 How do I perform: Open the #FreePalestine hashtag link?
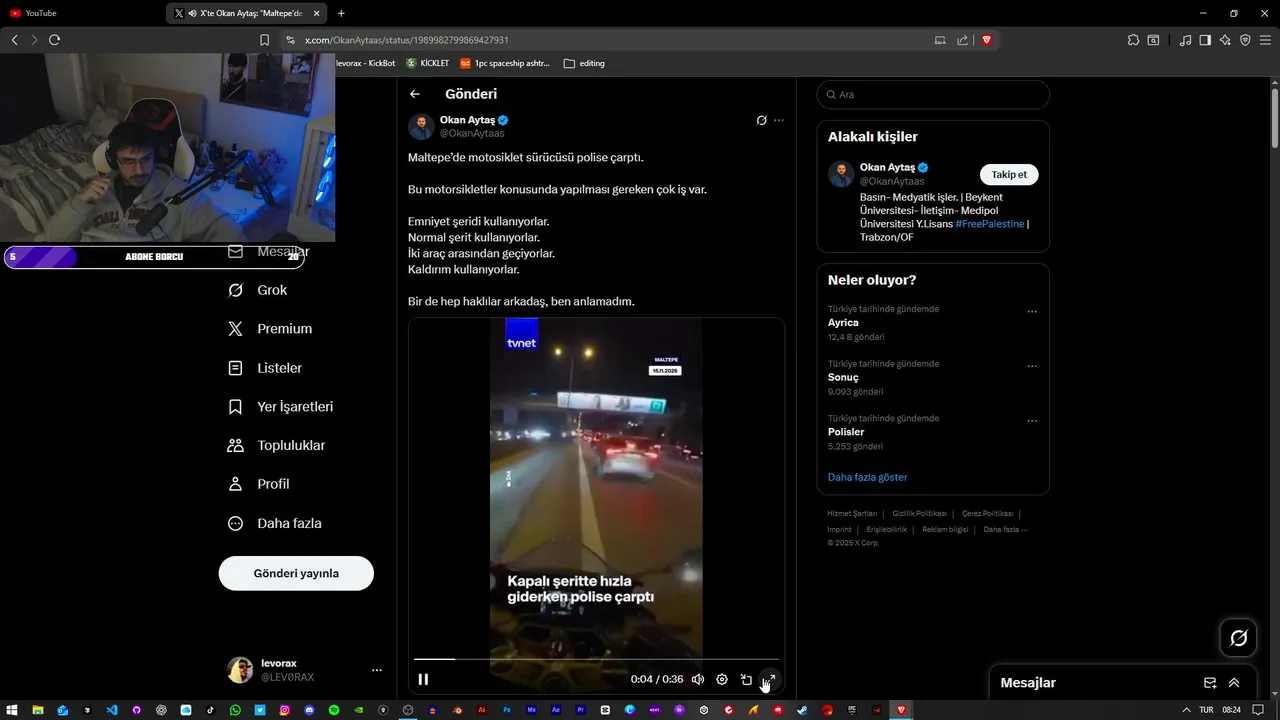click(x=989, y=224)
